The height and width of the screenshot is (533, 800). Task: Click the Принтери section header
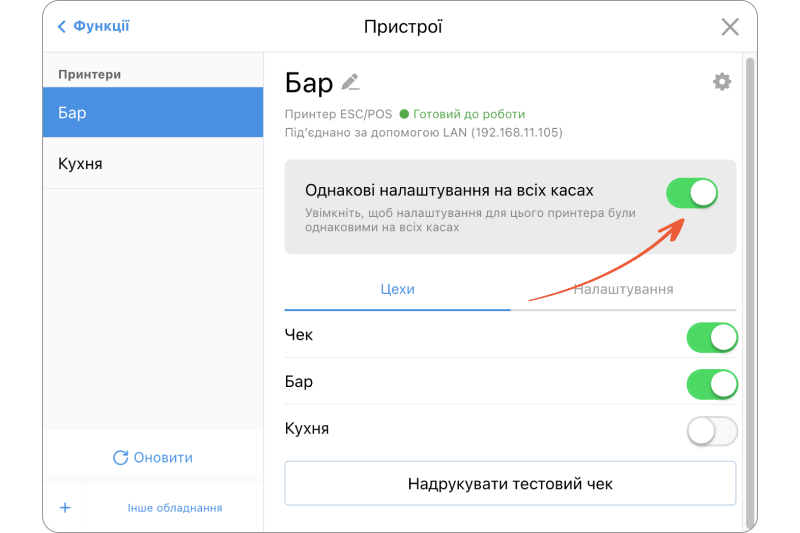[89, 74]
